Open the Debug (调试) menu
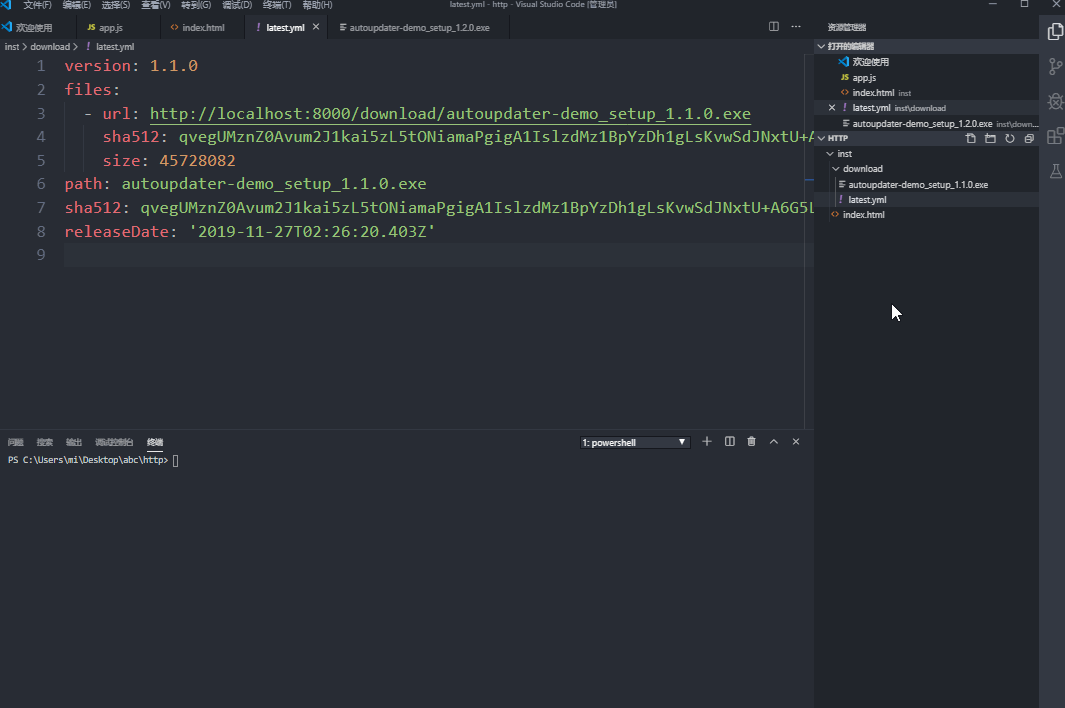The image size is (1065, 708). point(237,5)
